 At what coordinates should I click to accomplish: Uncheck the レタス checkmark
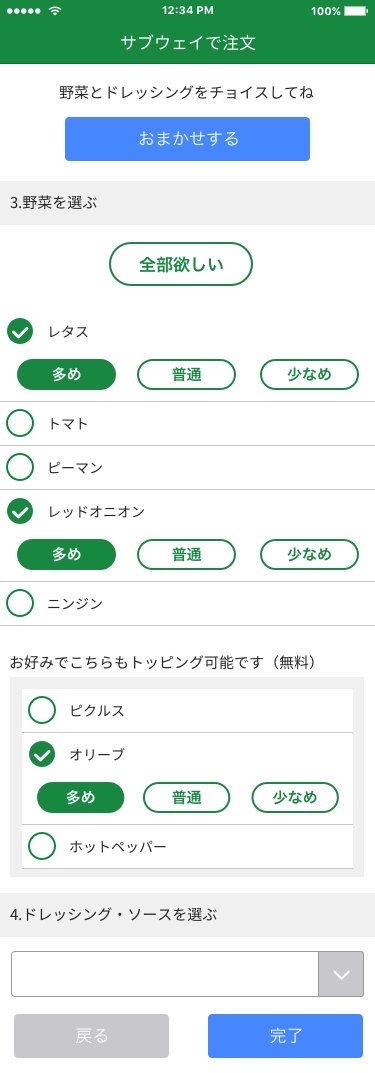[20, 332]
